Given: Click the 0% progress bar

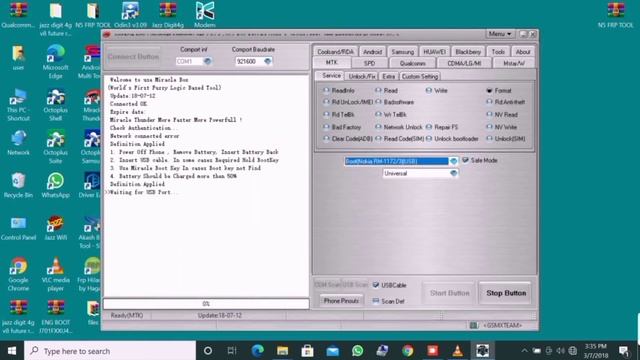Looking at the screenshot, I should tap(206, 304).
